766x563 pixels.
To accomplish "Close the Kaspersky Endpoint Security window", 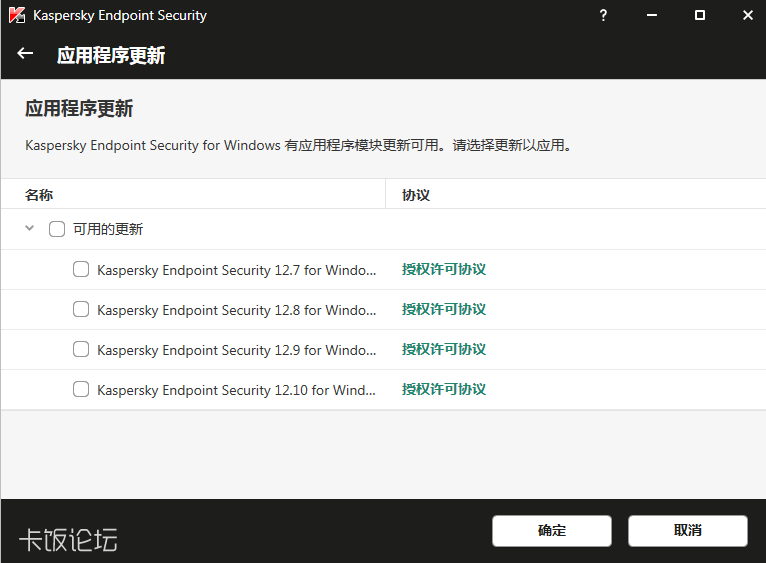I will click(x=747, y=15).
